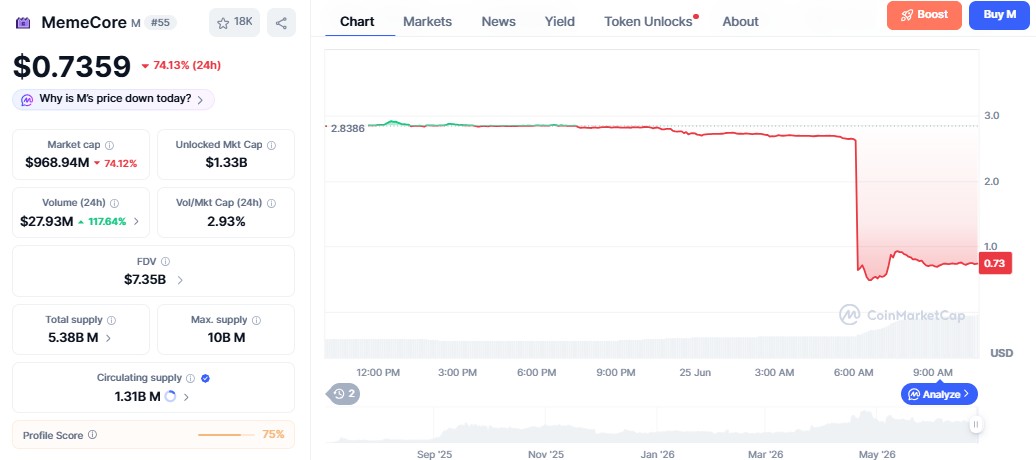The width and height of the screenshot is (1036, 460).
Task: Click the 10B M max supply value
Action: point(226,338)
